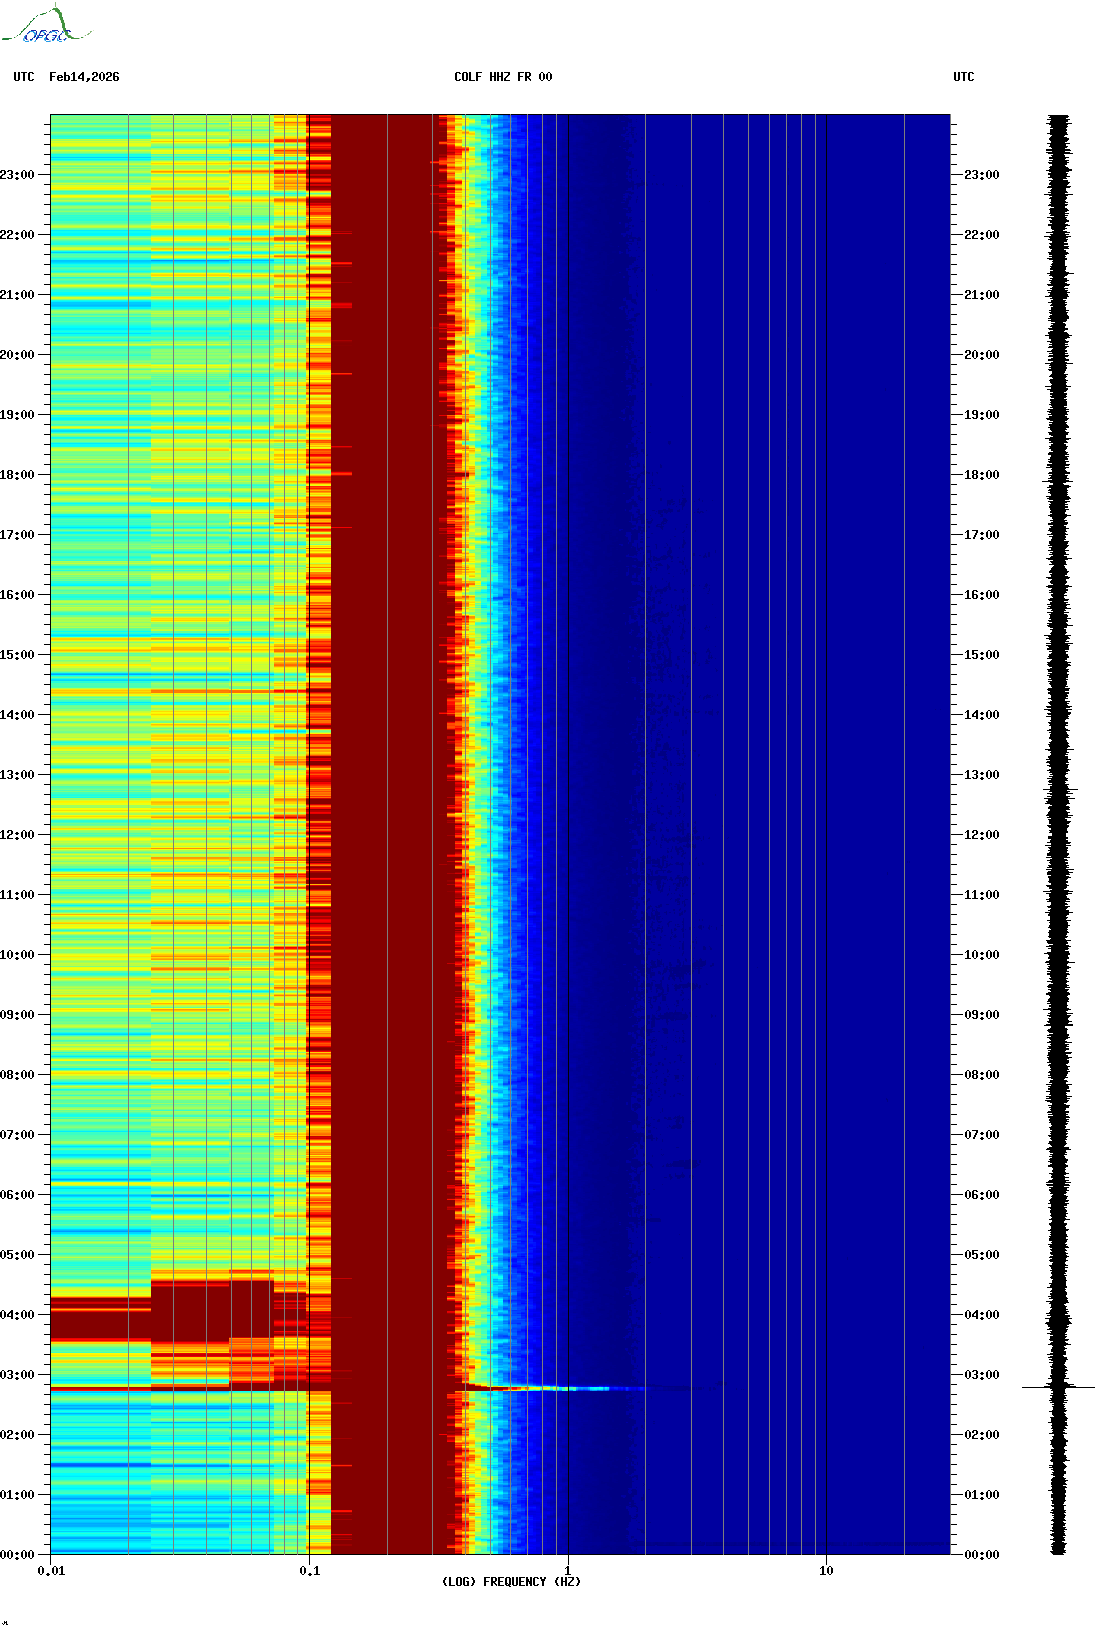
Task: Click the (LOG) FREQUENCY (HZ) axis label
Action: click(511, 1581)
